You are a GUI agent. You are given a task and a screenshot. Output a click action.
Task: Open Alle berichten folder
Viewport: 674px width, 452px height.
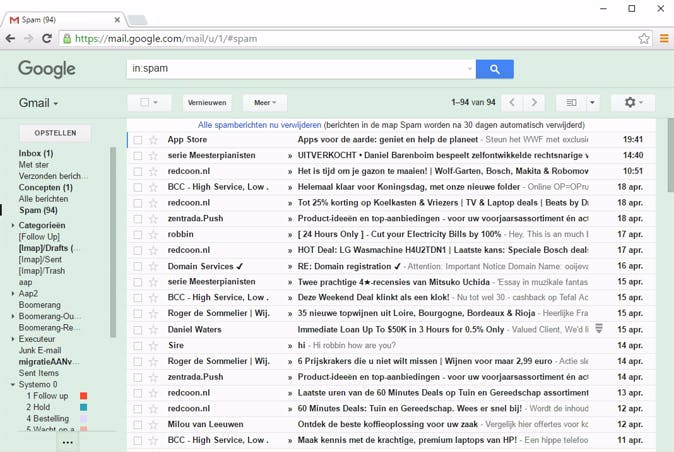pos(43,199)
